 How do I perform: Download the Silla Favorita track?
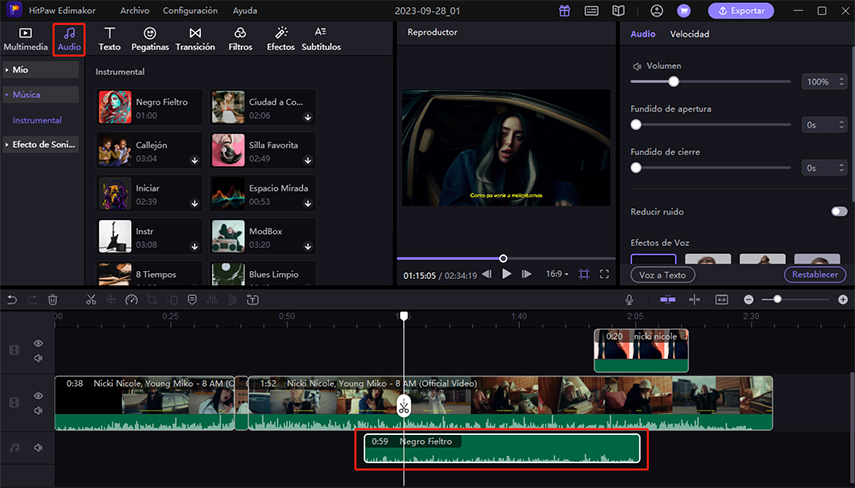coord(308,160)
